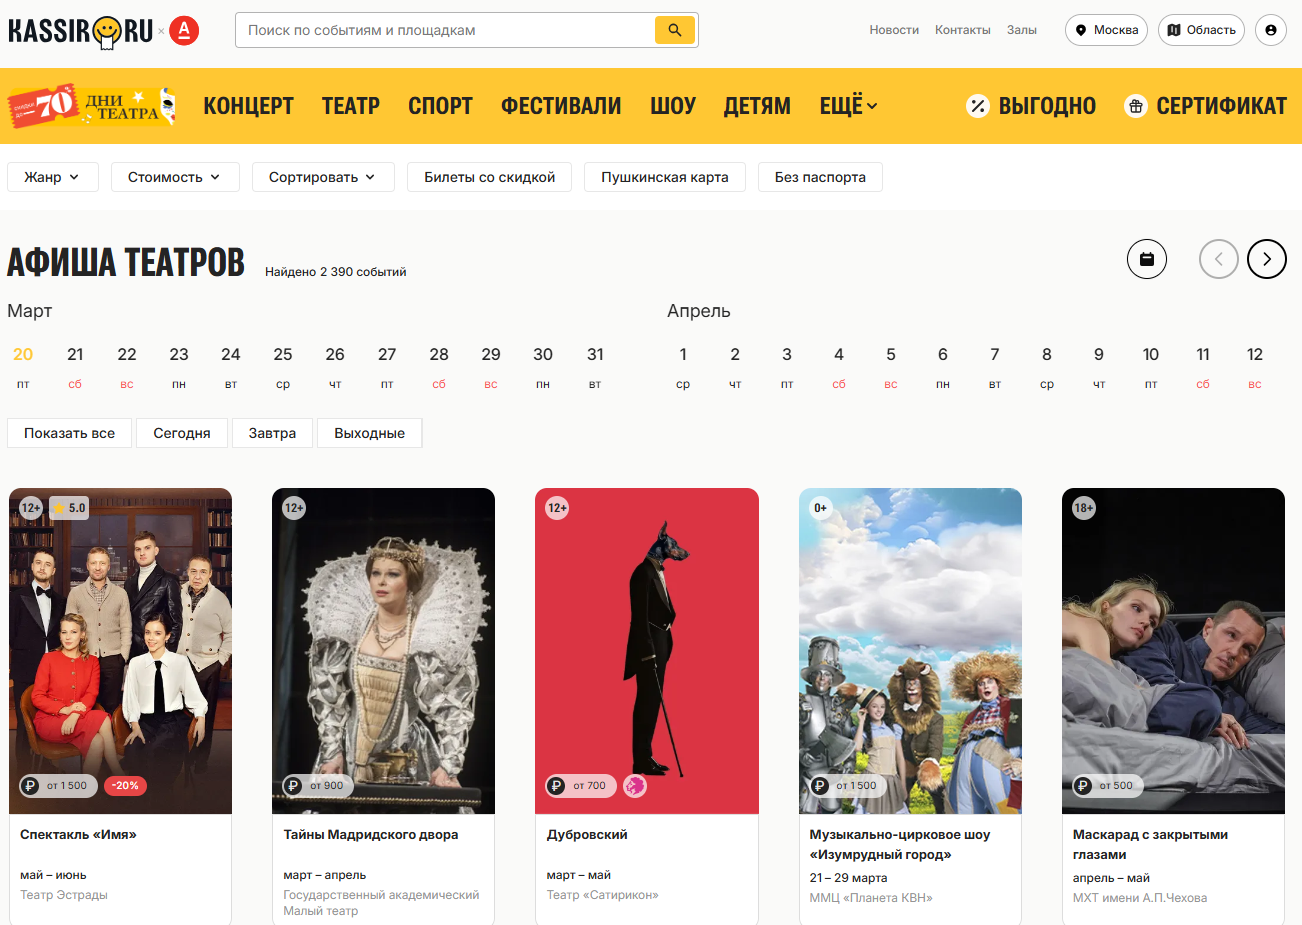
Task: Open the Стоимость price dropdown
Action: coord(174,177)
